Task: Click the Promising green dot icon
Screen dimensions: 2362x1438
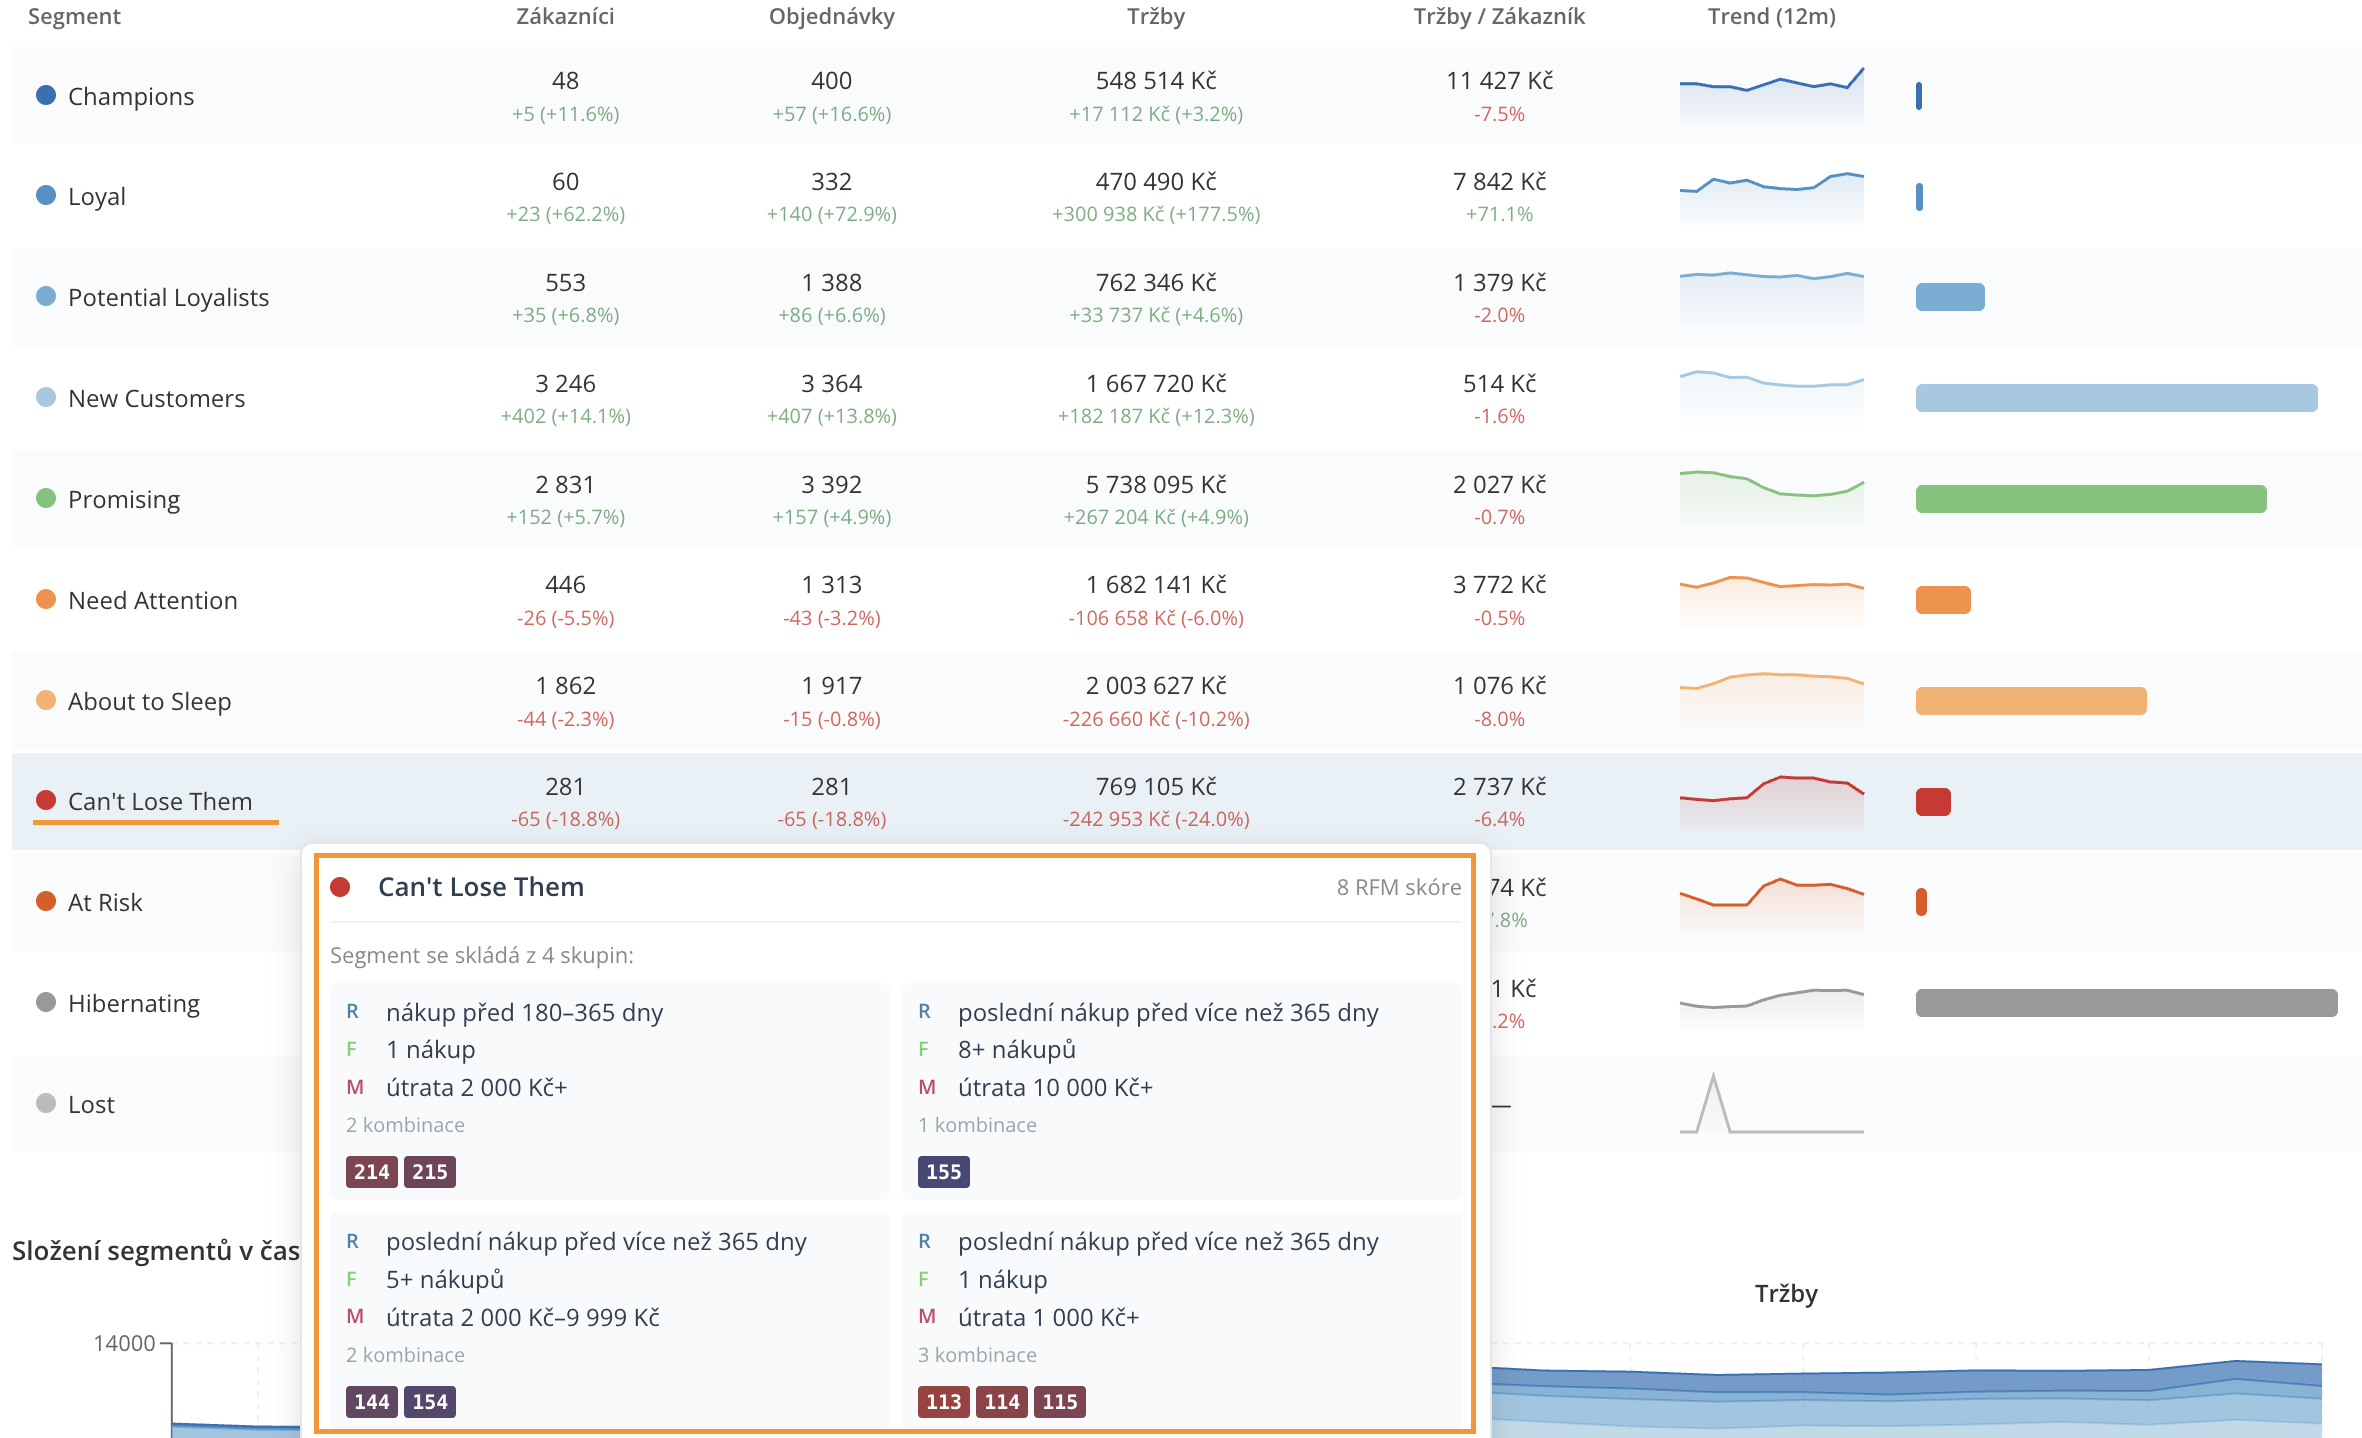Action: tap(45, 498)
